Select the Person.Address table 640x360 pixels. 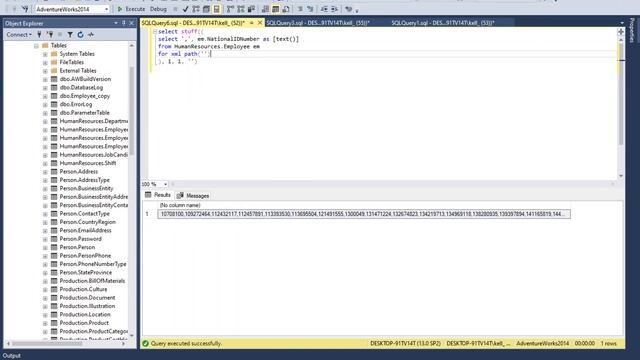point(78,171)
